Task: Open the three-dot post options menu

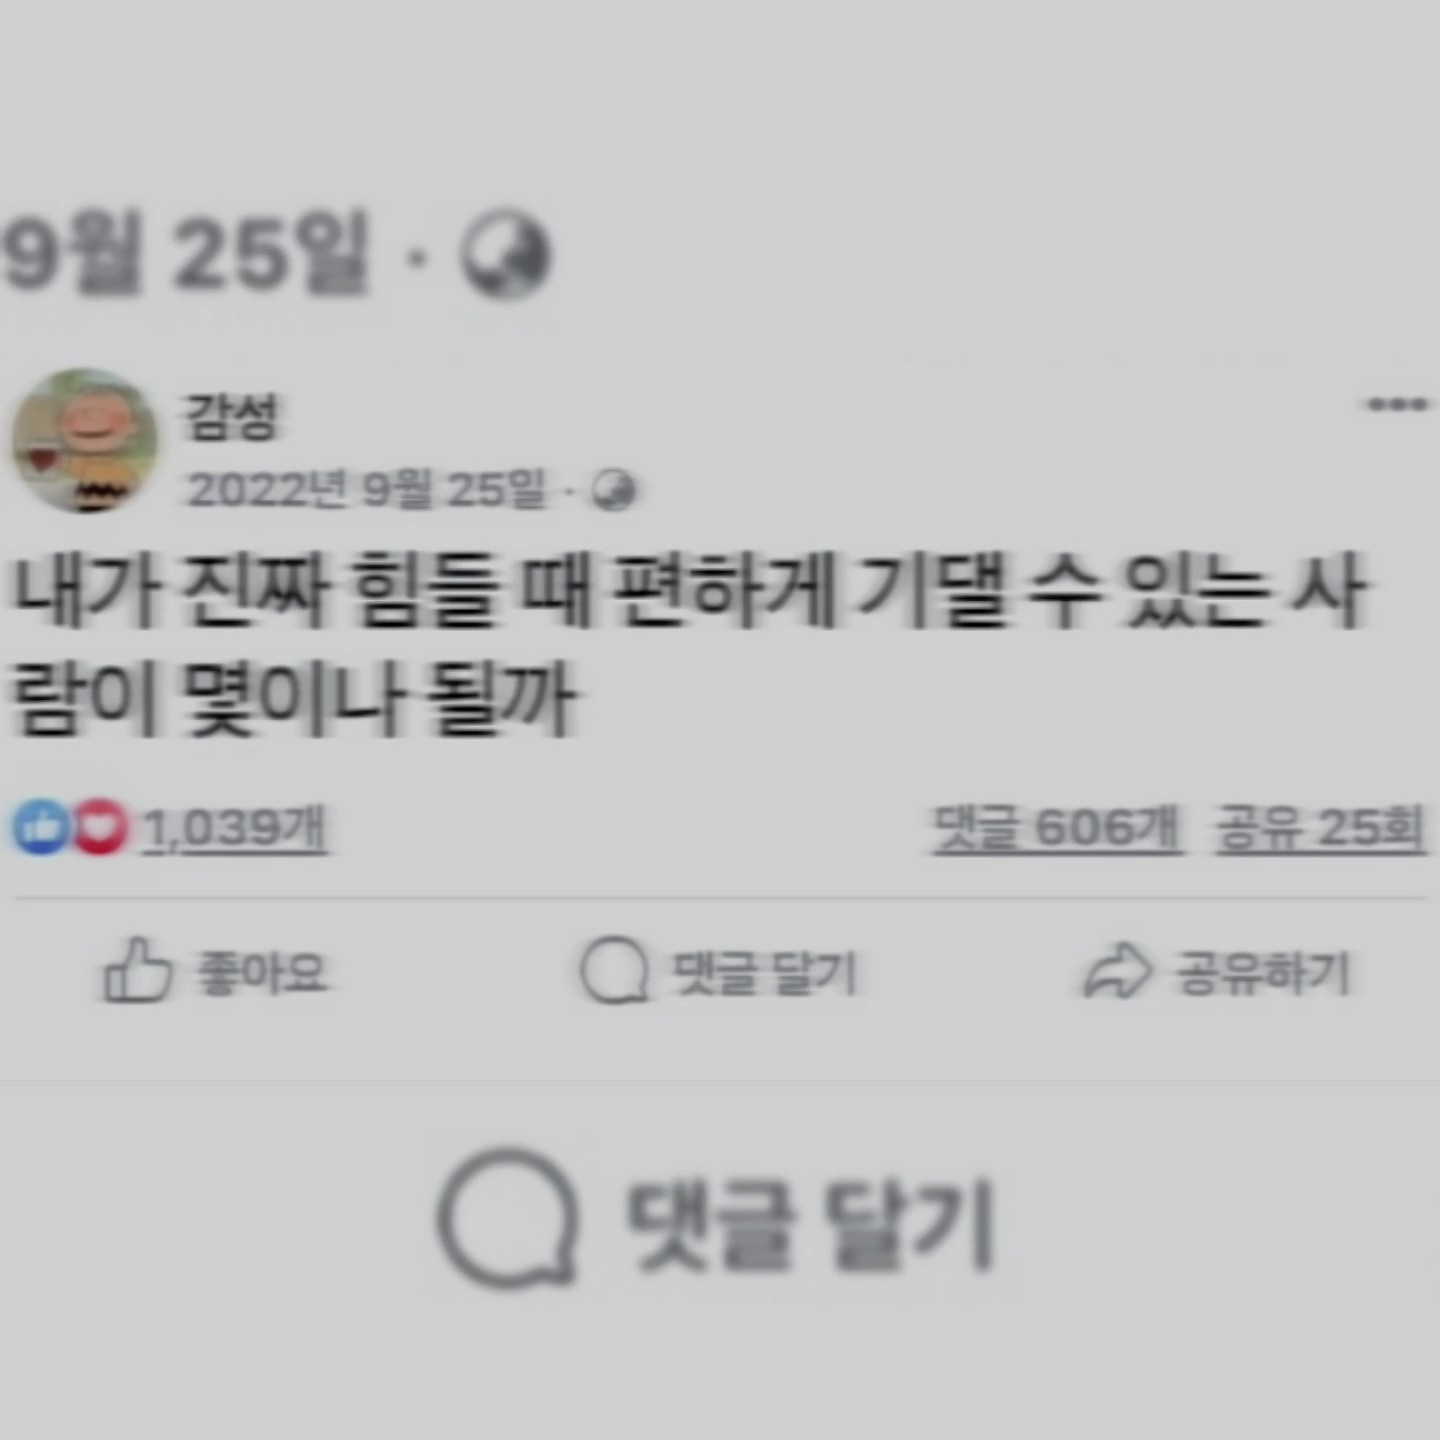Action: [1397, 404]
